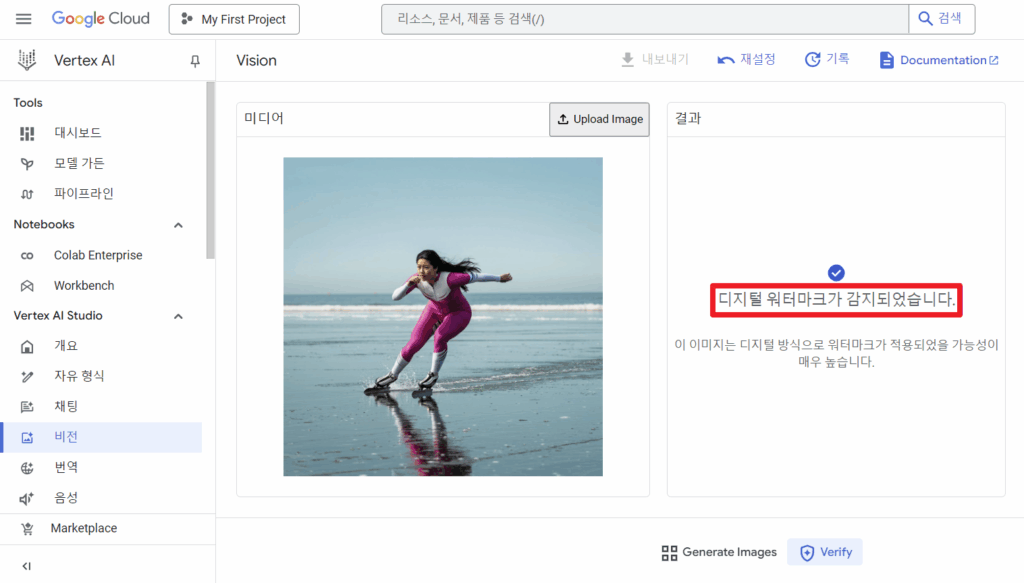Click the 기록 history clock icon
Viewport: 1024px width, 583px height.
pos(812,59)
